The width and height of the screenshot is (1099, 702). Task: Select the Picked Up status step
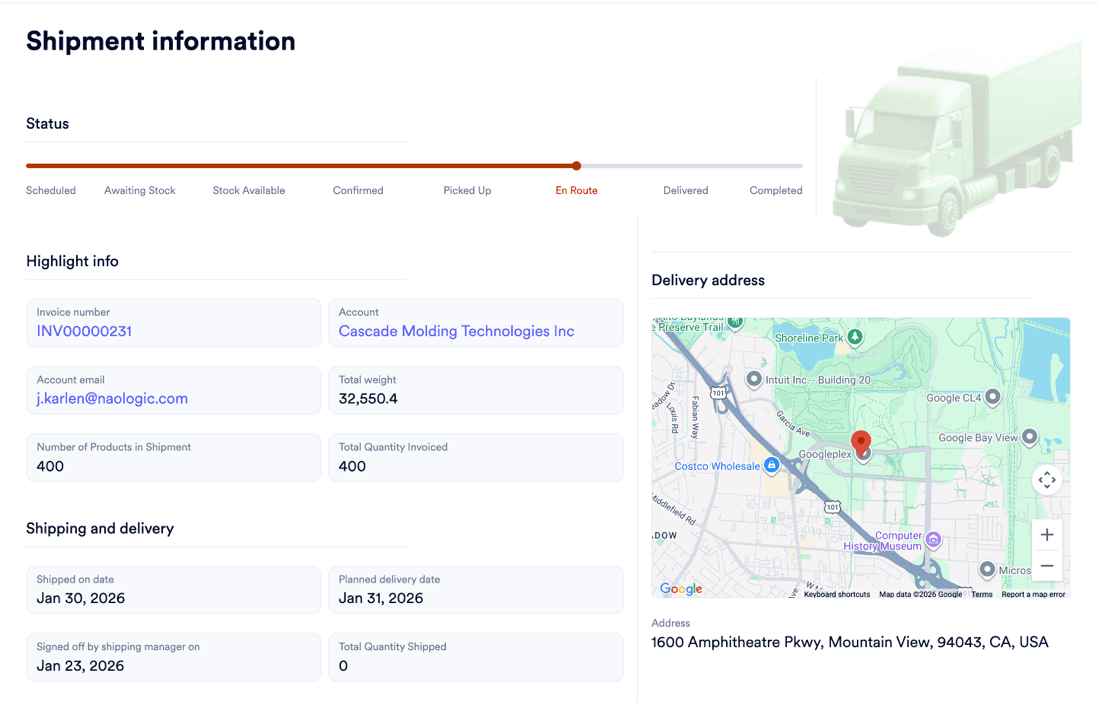point(467,191)
